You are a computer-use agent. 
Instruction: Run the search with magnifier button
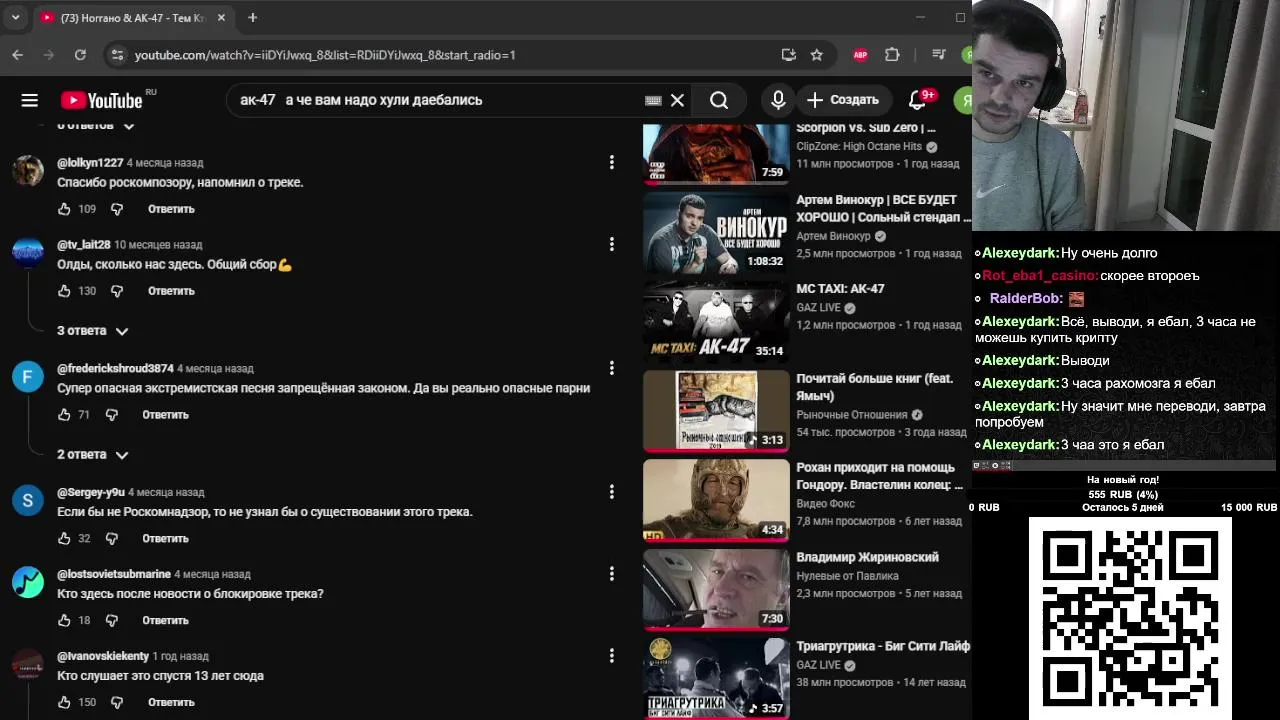click(719, 100)
